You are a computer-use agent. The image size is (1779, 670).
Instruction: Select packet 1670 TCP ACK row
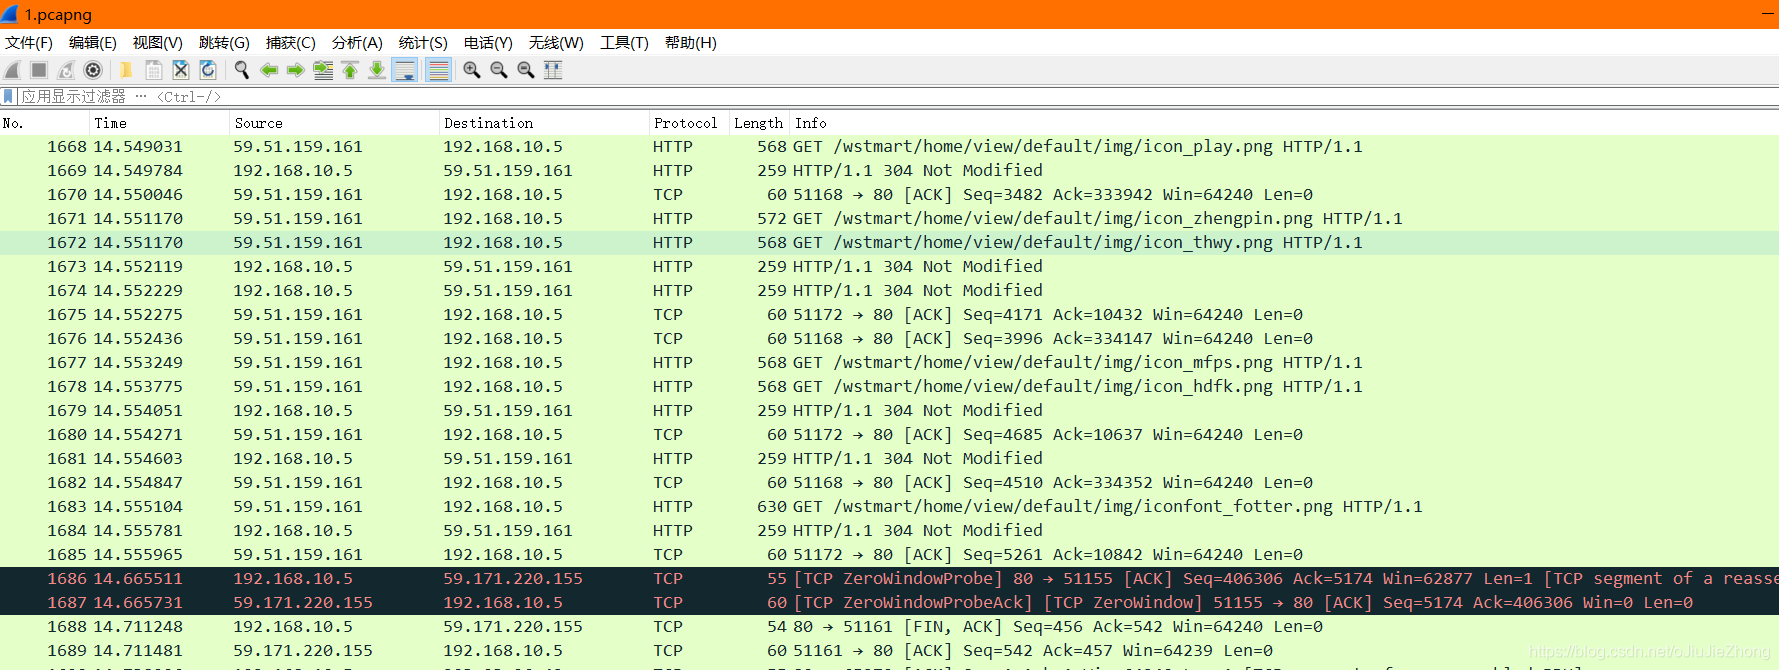[889, 195]
